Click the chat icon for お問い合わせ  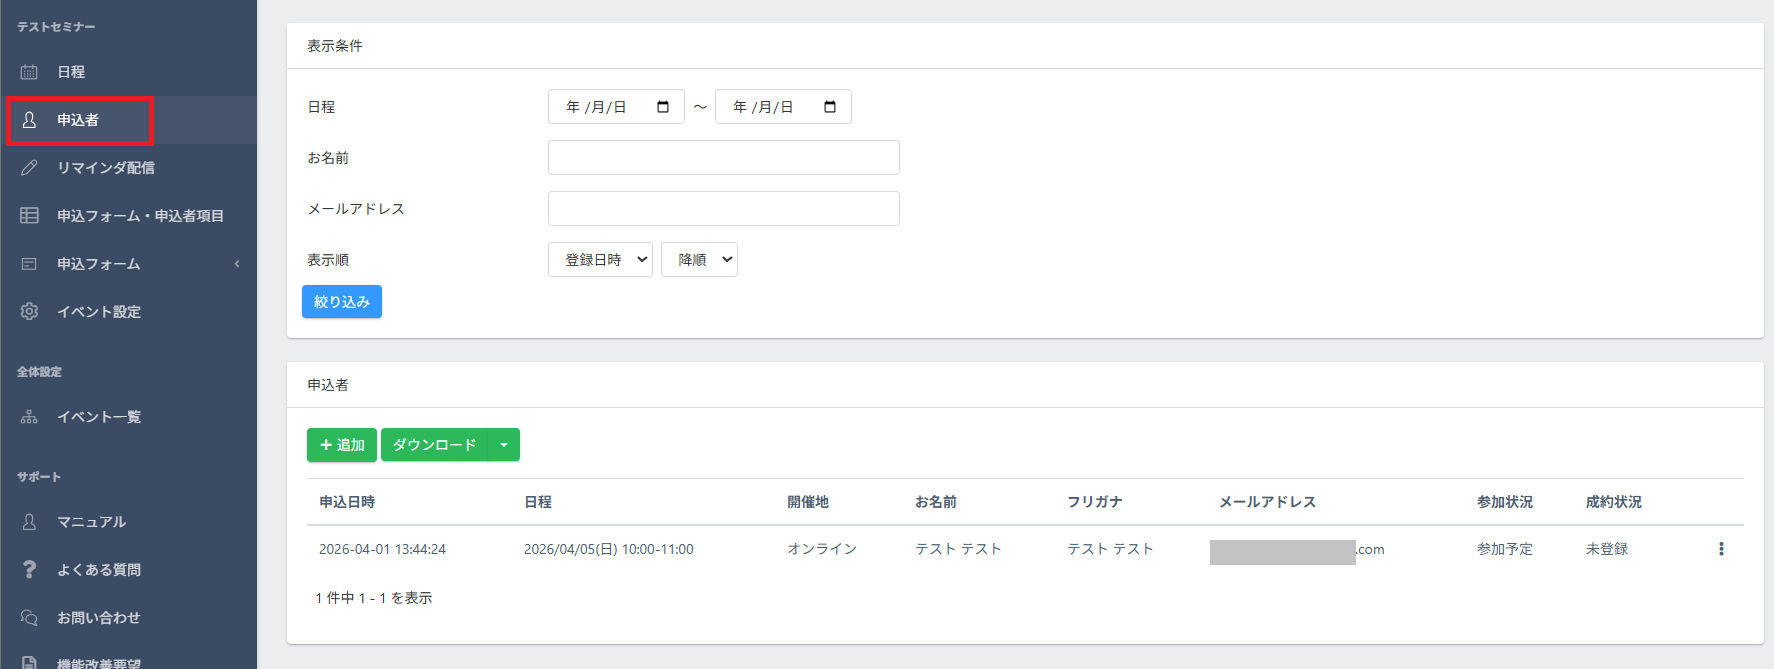pyautogui.click(x=29, y=618)
